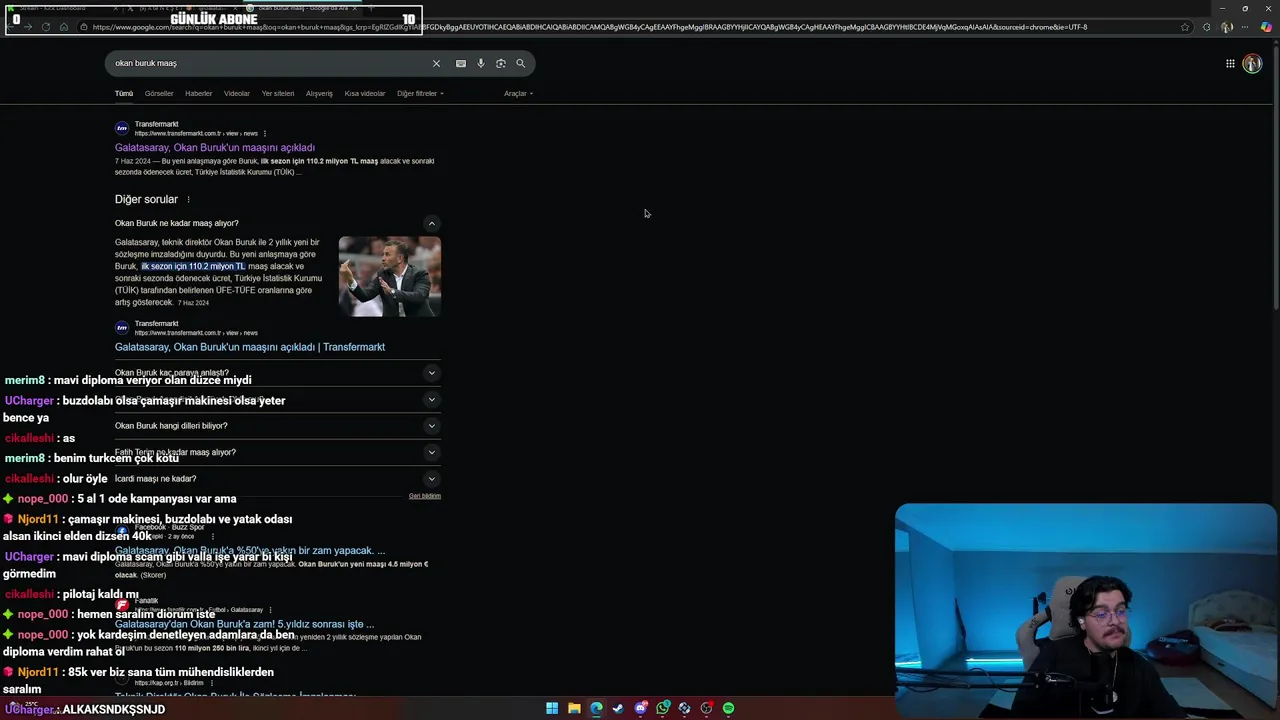Open Okan Buruk photo thumbnail
The height and width of the screenshot is (720, 1280).
(390, 276)
